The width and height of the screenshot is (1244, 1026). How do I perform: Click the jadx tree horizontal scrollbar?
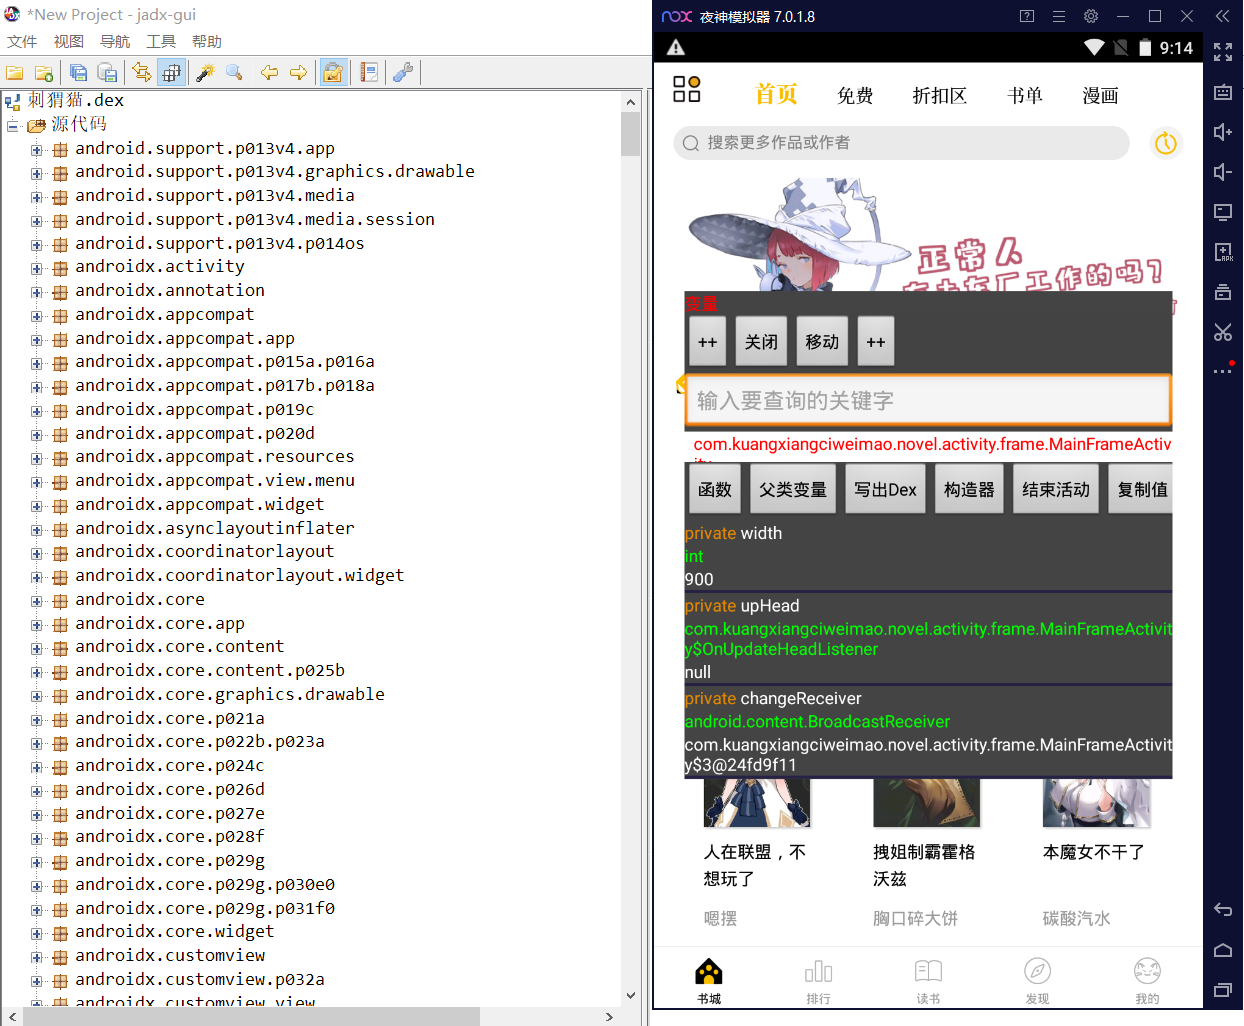coord(250,1016)
